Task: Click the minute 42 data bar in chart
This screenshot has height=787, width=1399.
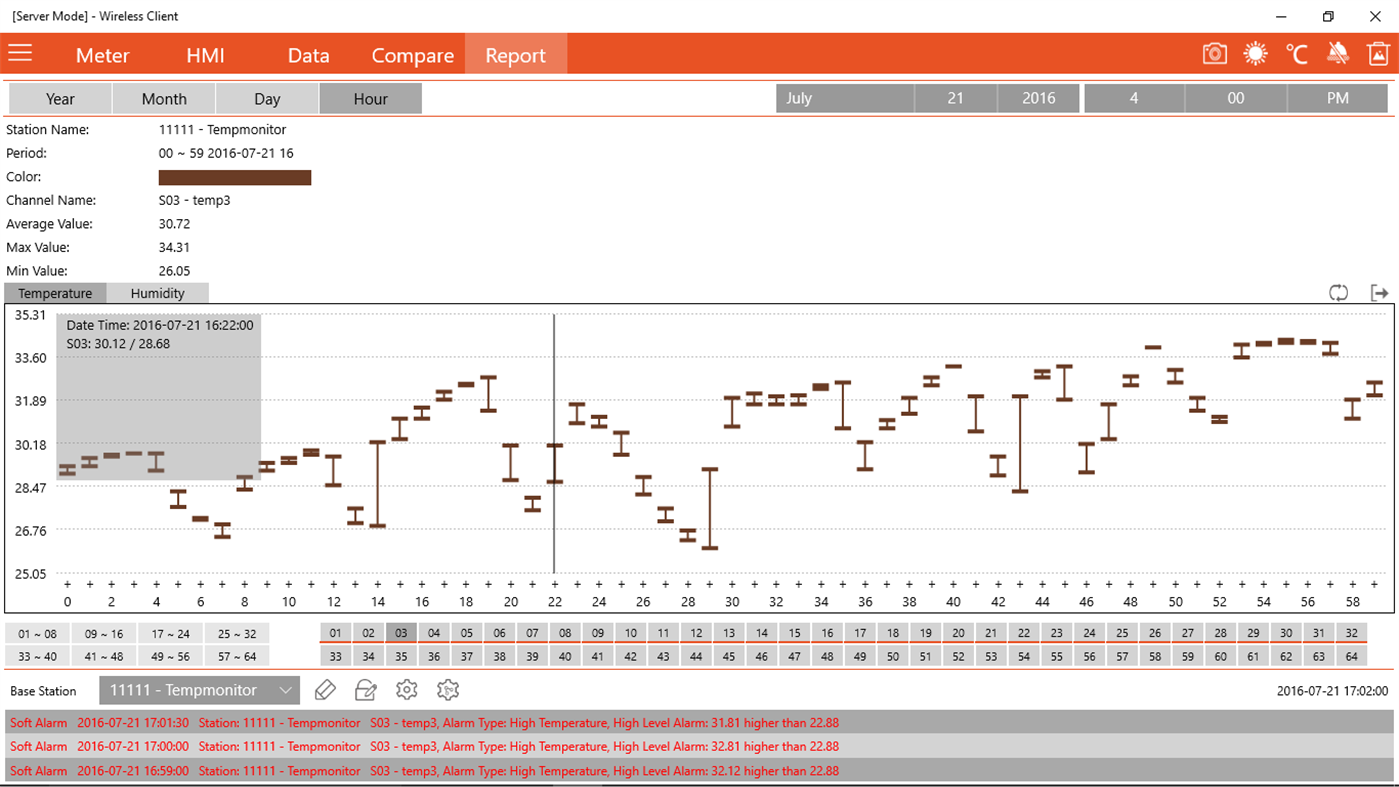Action: 997,466
